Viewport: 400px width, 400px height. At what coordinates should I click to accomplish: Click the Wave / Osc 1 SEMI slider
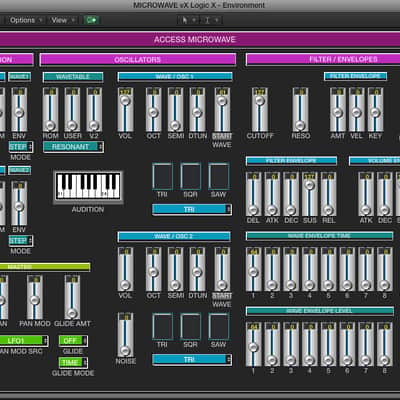click(175, 110)
